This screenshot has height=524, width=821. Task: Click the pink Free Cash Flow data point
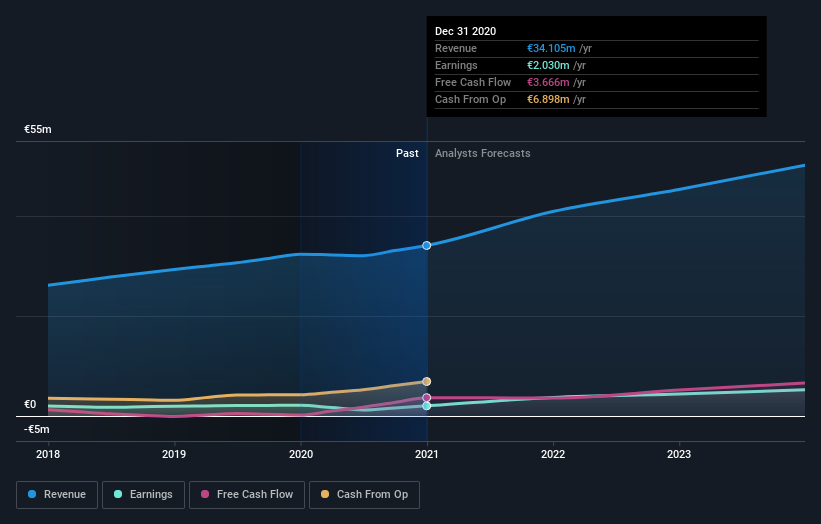tap(427, 398)
